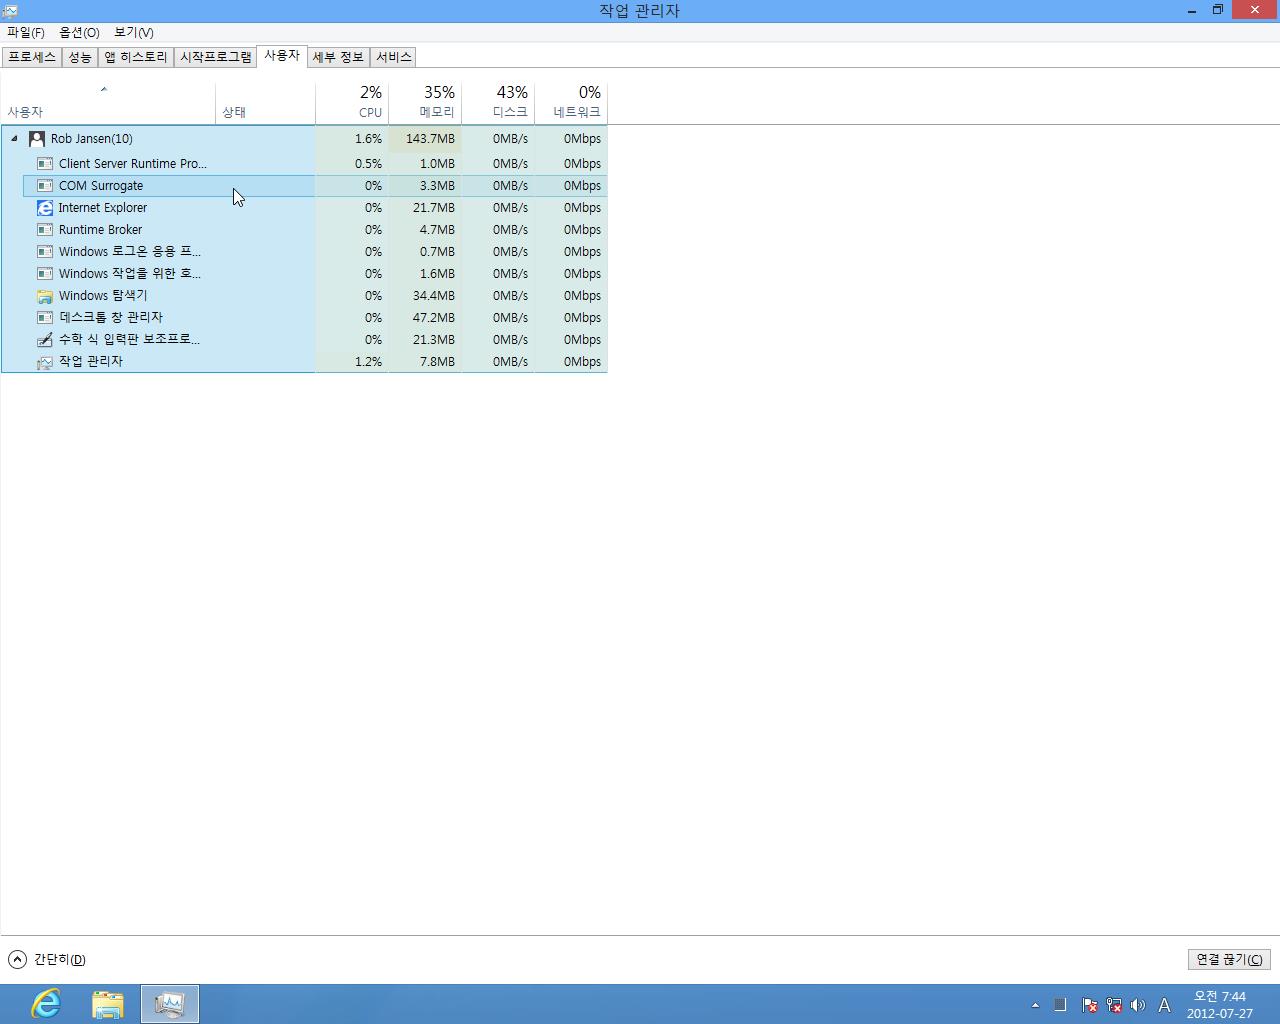Screen dimensions: 1280x1024
Task: Click the Task Manager title bar icon
Action: [x=10, y=10]
